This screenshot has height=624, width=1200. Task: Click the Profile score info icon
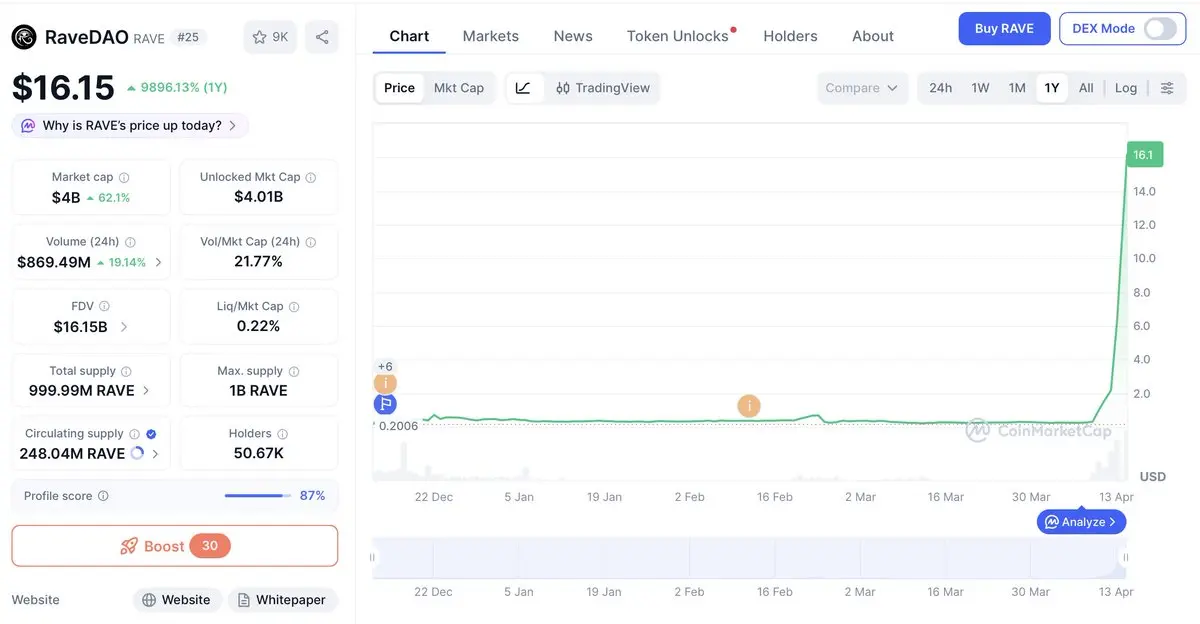click(103, 496)
